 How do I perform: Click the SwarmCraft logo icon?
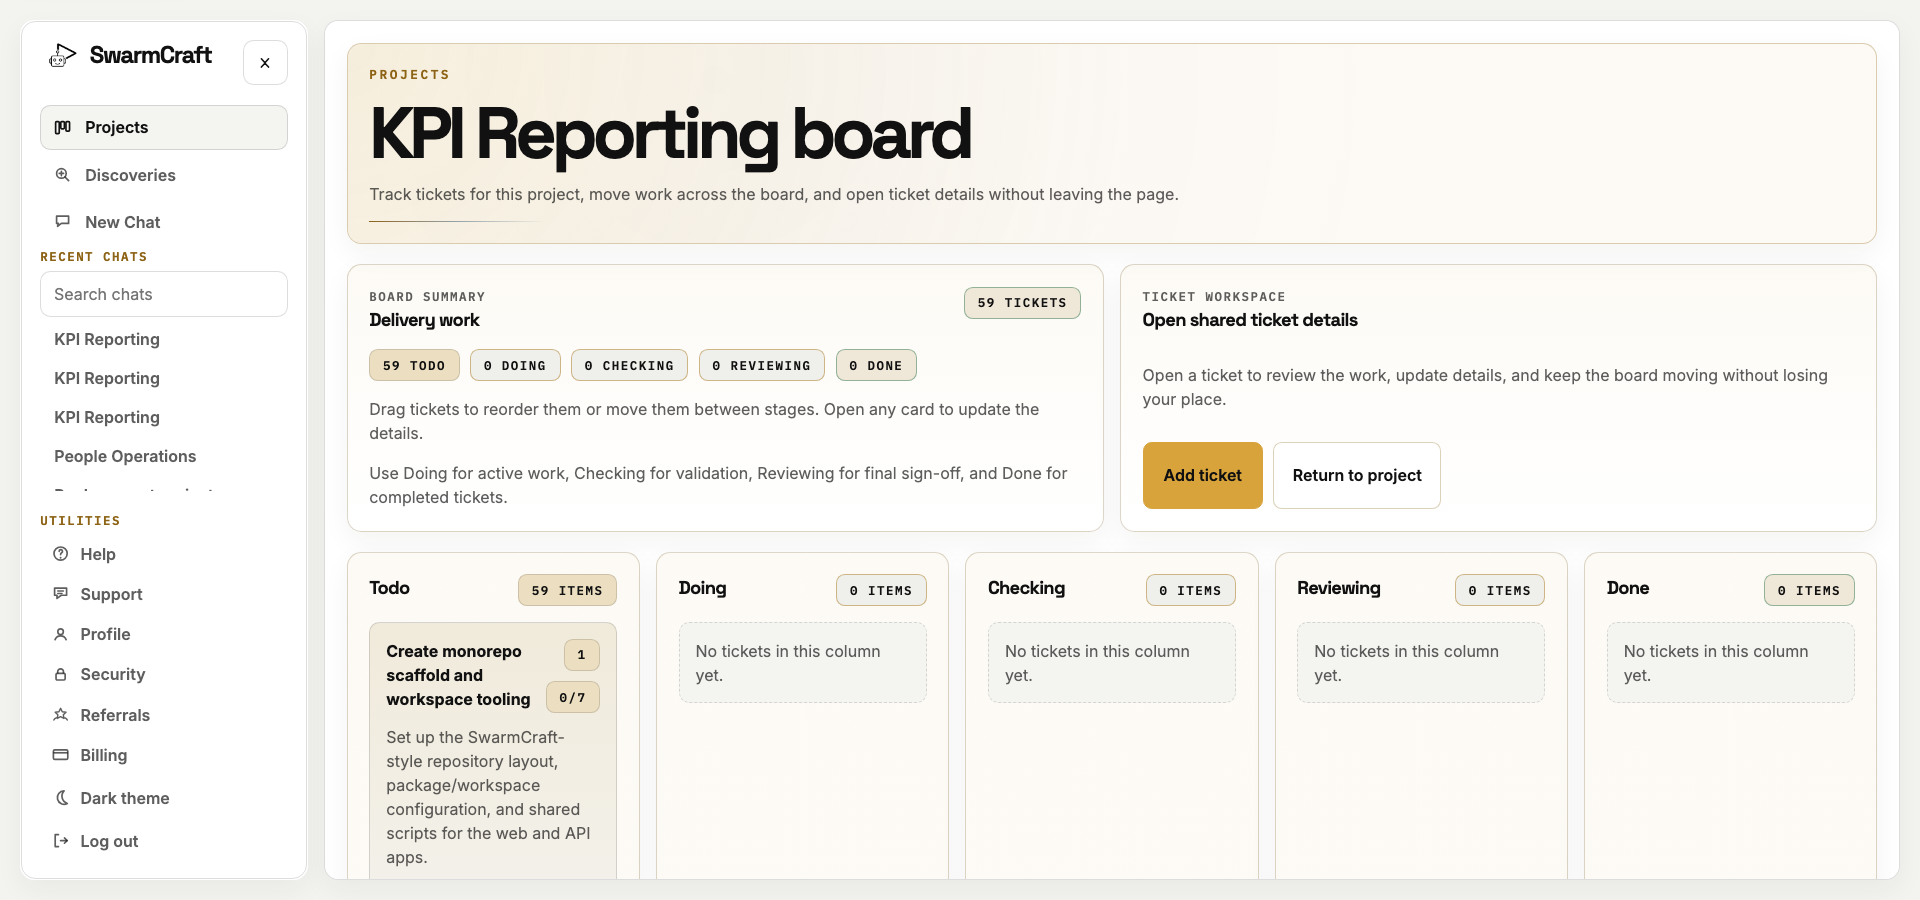(x=62, y=55)
